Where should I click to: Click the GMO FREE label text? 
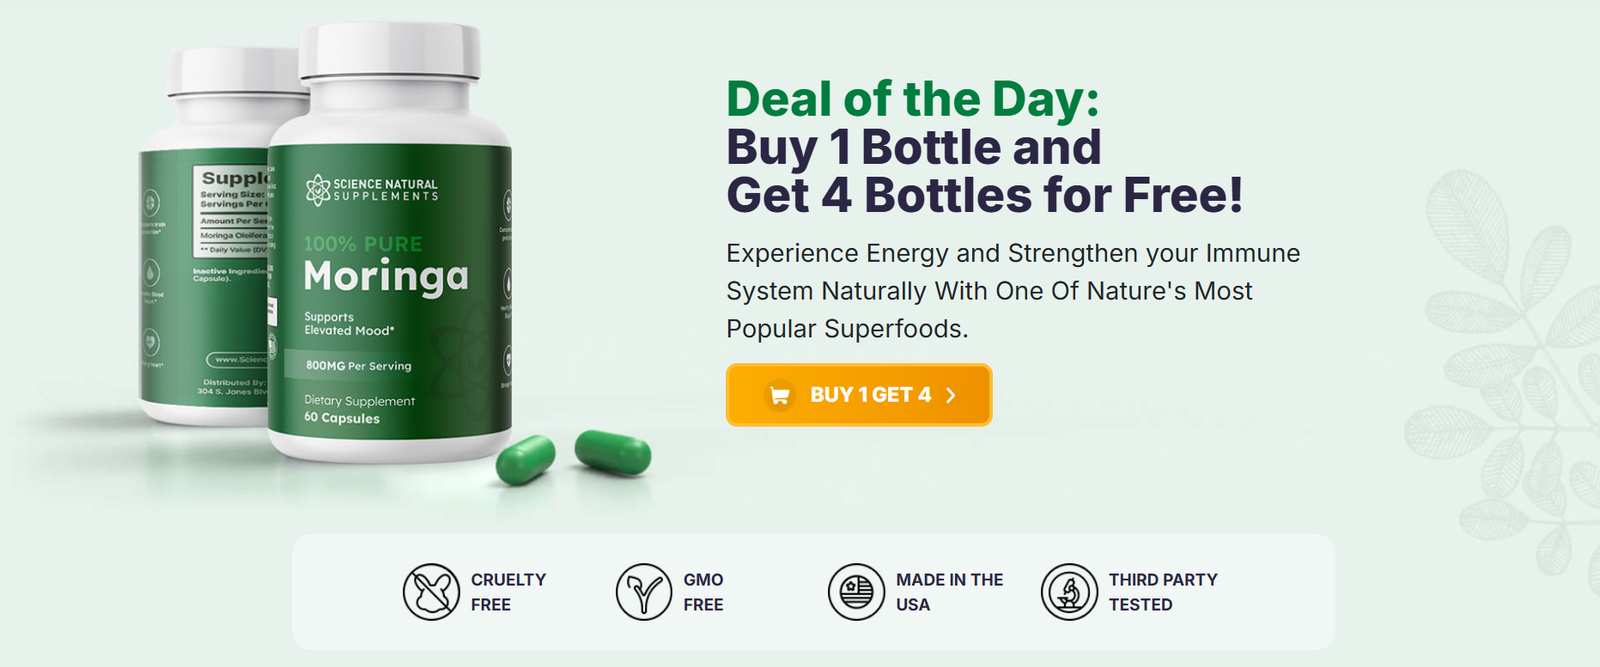point(703,592)
